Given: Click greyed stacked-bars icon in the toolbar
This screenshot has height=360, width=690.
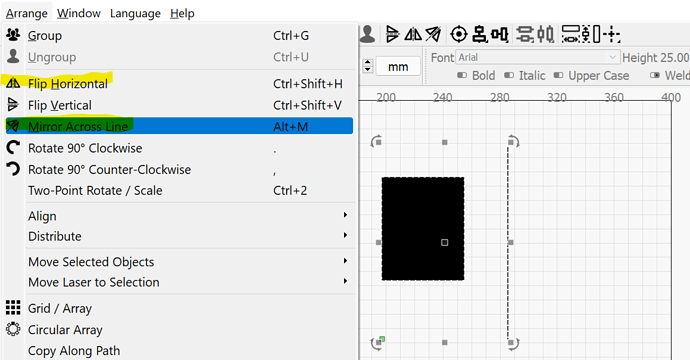Looking at the screenshot, I should (525, 34).
